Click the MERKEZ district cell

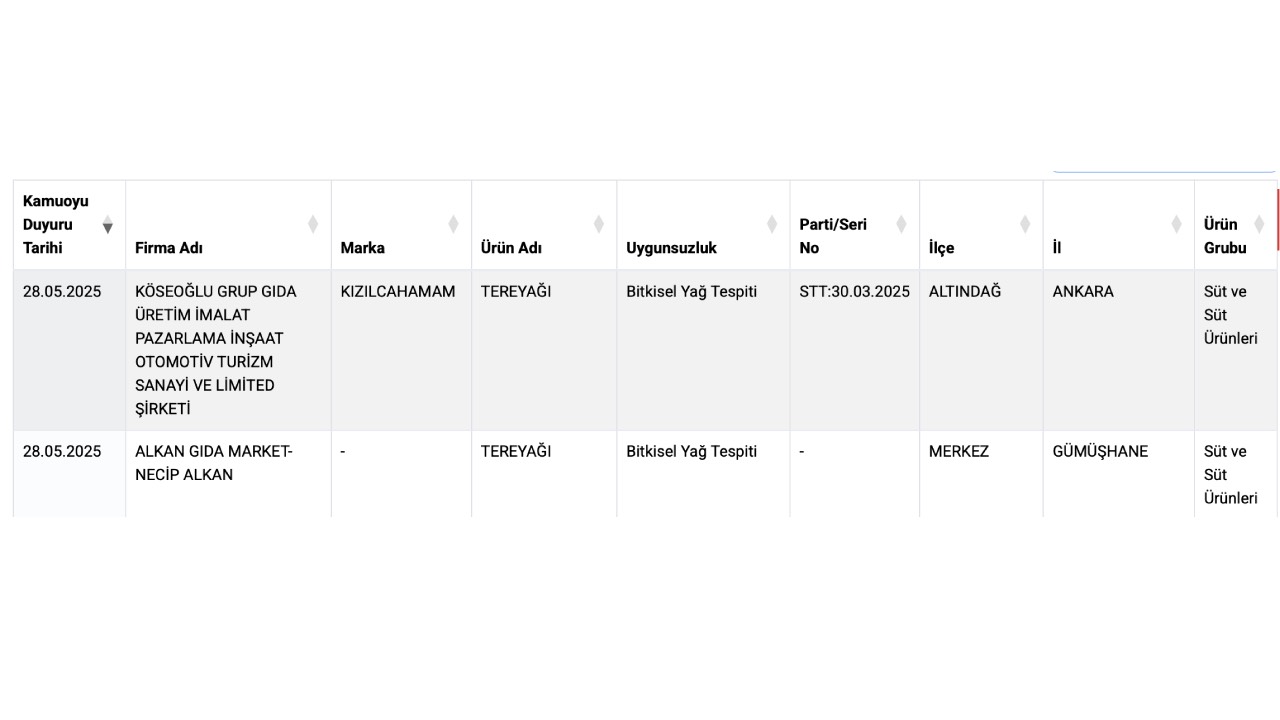tap(981, 474)
